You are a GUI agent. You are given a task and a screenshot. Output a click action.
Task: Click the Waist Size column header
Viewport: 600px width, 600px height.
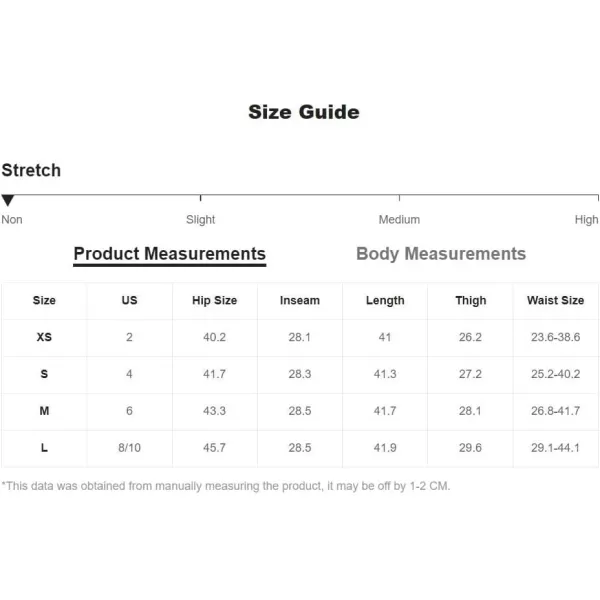555,301
